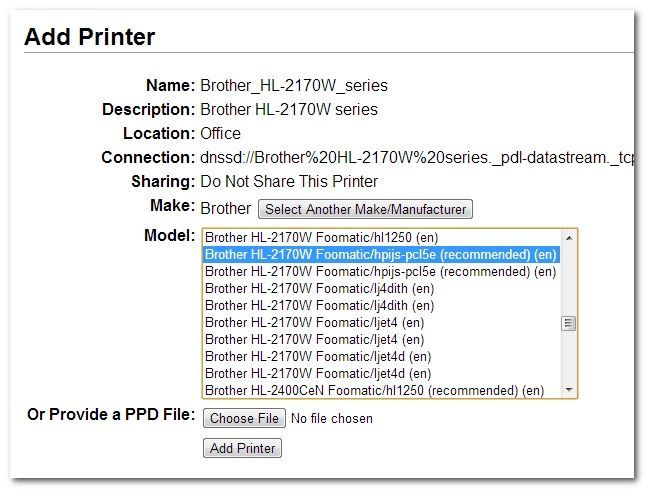Click the Choose File button
Image resolution: width=645 pixels, height=489 pixels.
click(x=244, y=418)
